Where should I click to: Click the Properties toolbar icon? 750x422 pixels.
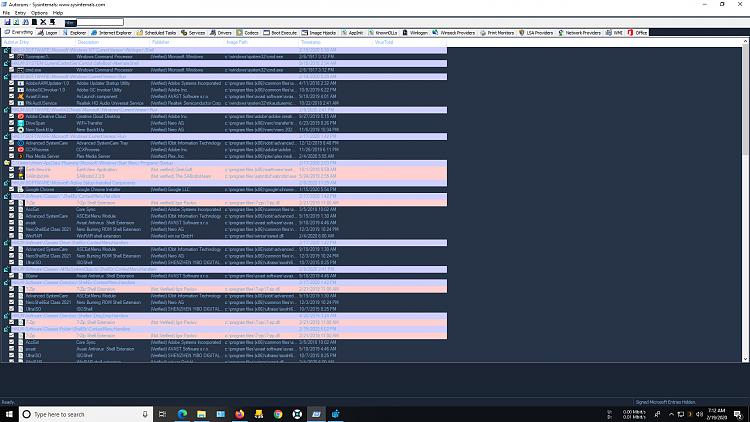coord(34,22)
